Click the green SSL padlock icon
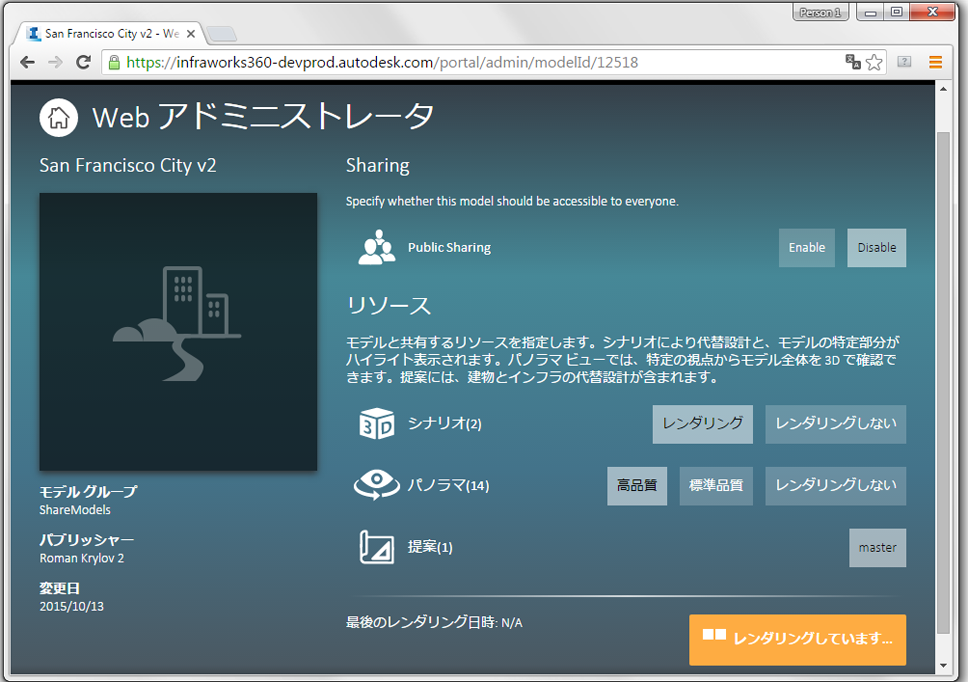The image size is (968, 682). coord(114,62)
